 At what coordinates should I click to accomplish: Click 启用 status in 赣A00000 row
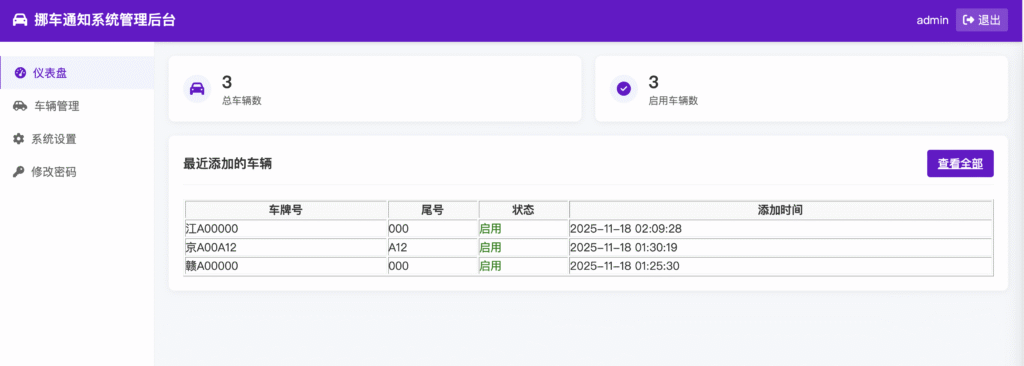click(490, 266)
